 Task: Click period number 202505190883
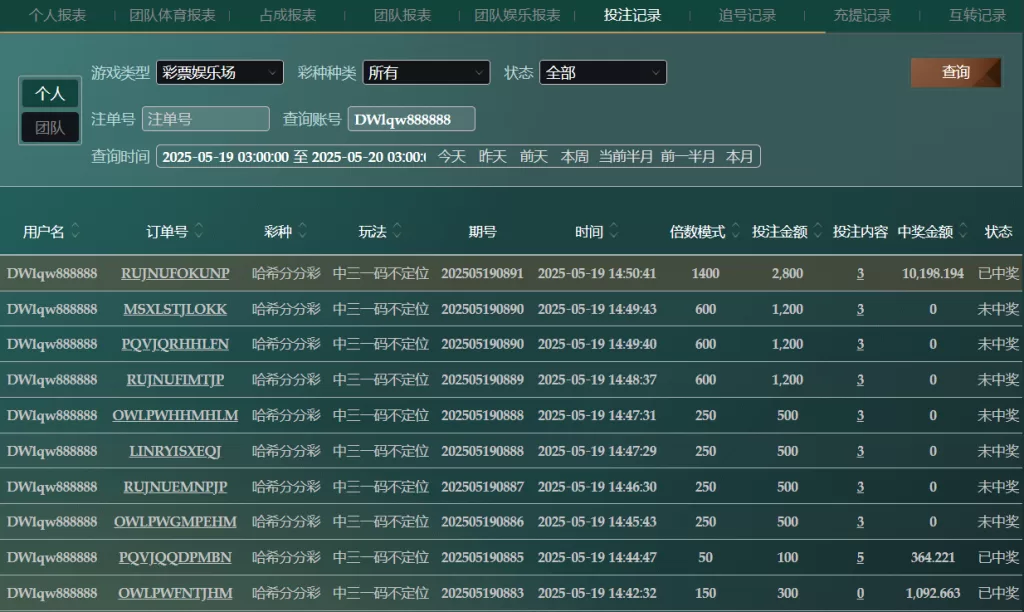coord(482,594)
